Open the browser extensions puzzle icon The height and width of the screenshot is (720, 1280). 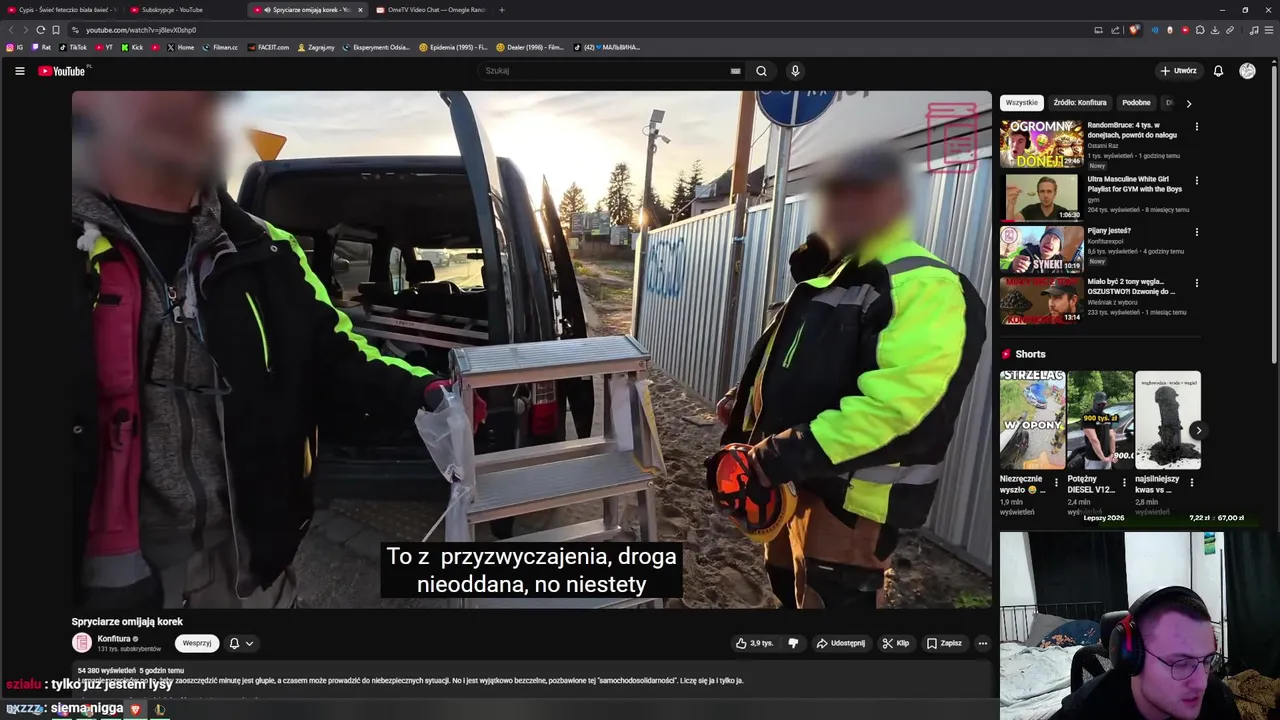click(1200, 30)
